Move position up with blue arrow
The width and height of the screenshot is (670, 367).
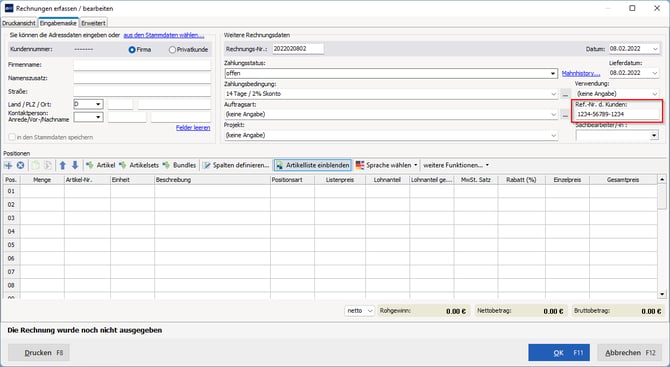point(63,165)
